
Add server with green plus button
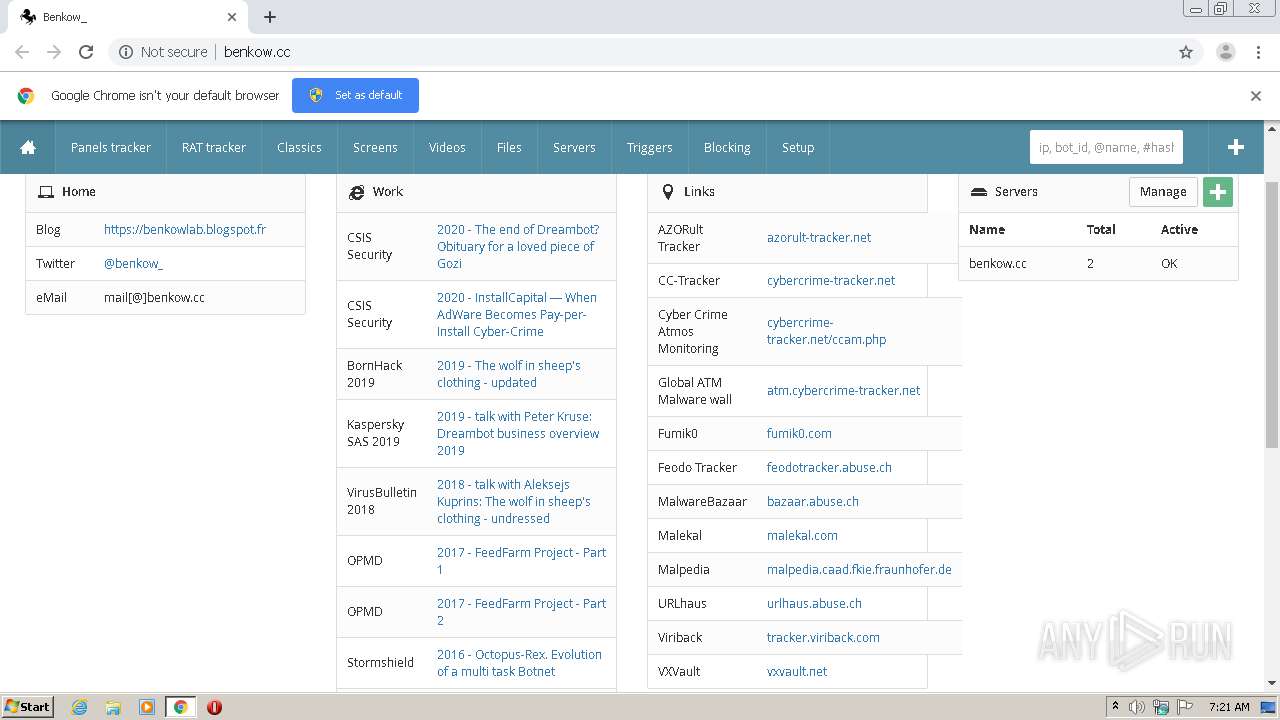[x=1217, y=192]
